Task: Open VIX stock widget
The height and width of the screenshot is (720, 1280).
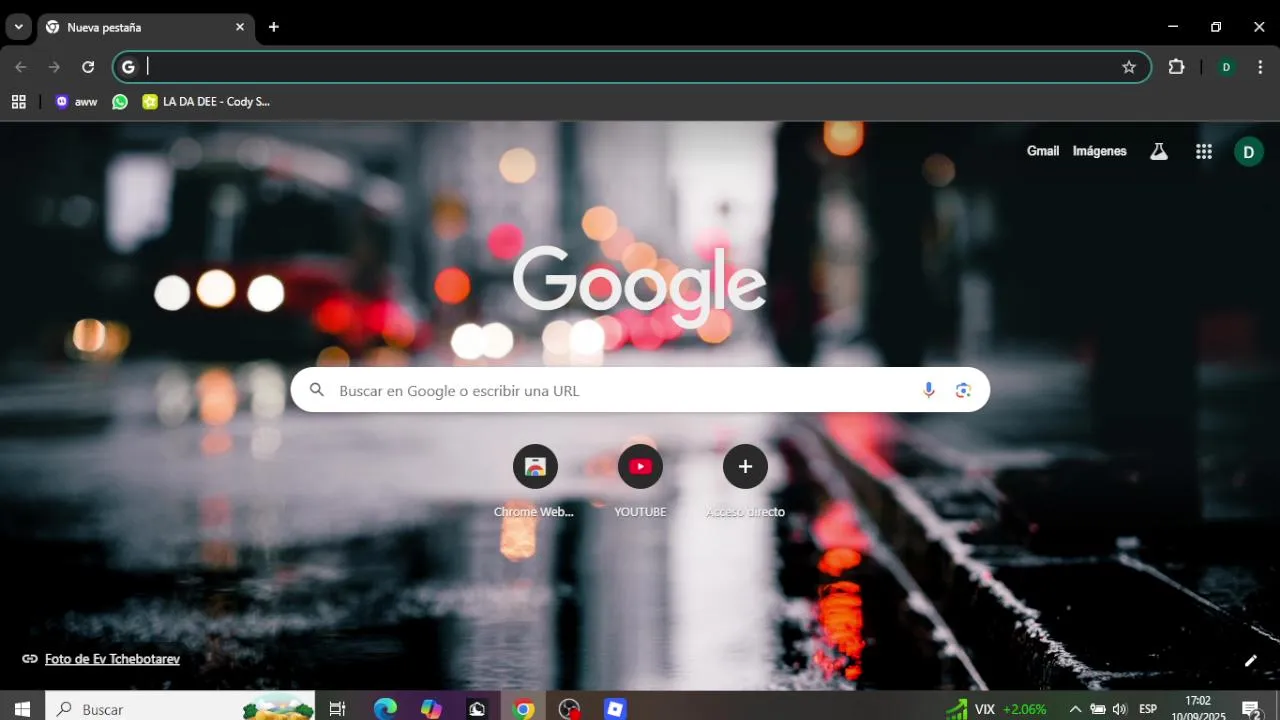Action: point(997,709)
